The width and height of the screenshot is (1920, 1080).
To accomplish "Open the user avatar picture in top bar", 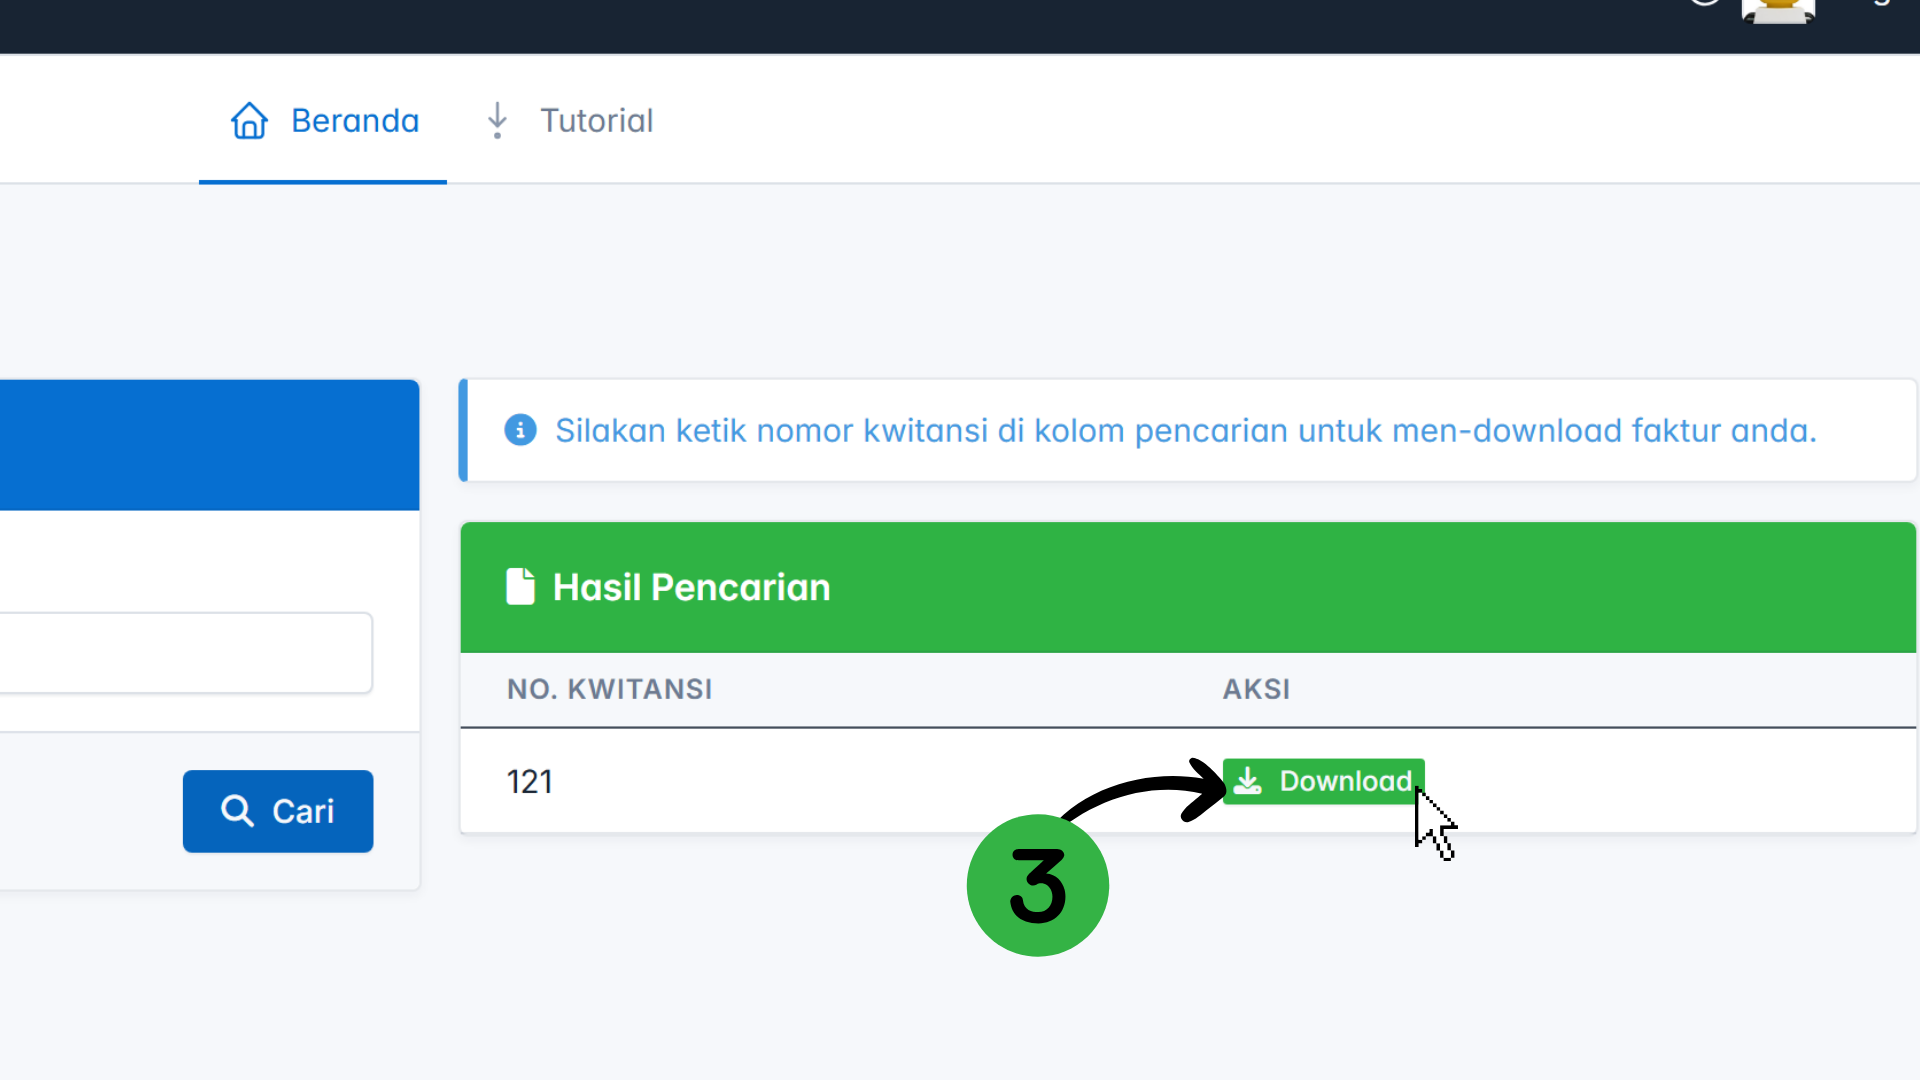I will 1778,11.
